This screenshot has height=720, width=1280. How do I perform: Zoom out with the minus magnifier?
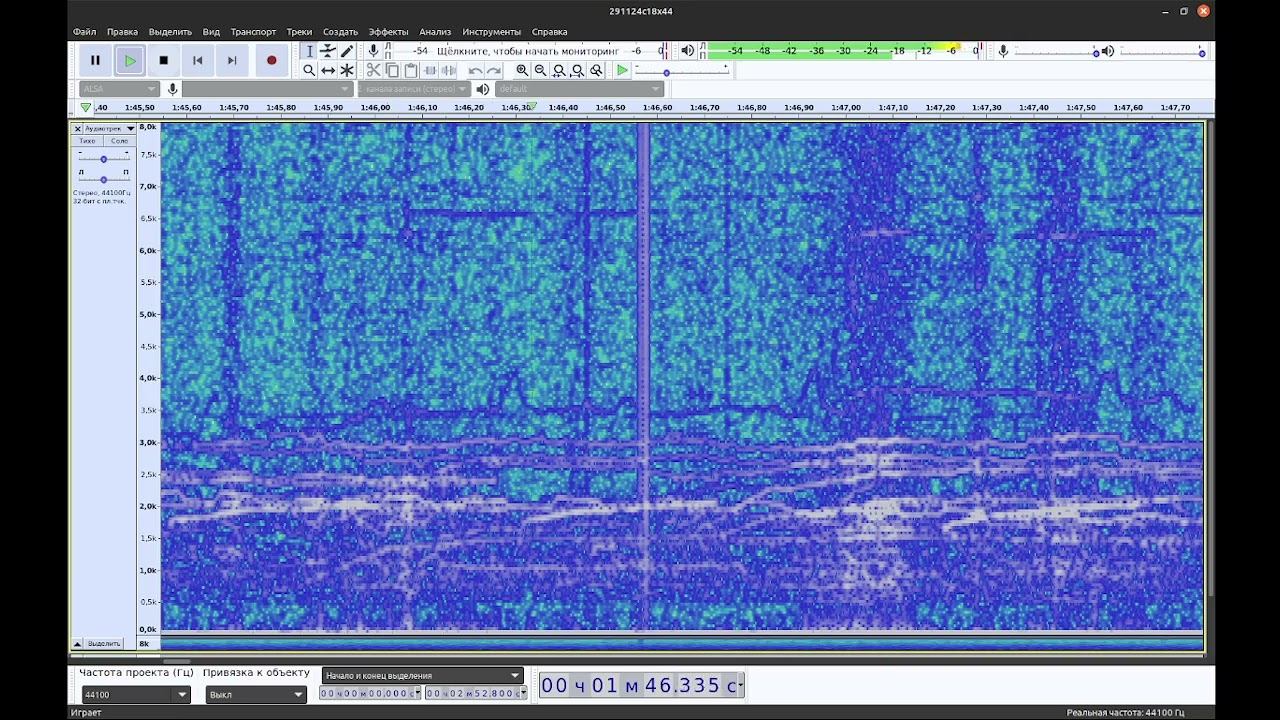tap(541, 70)
